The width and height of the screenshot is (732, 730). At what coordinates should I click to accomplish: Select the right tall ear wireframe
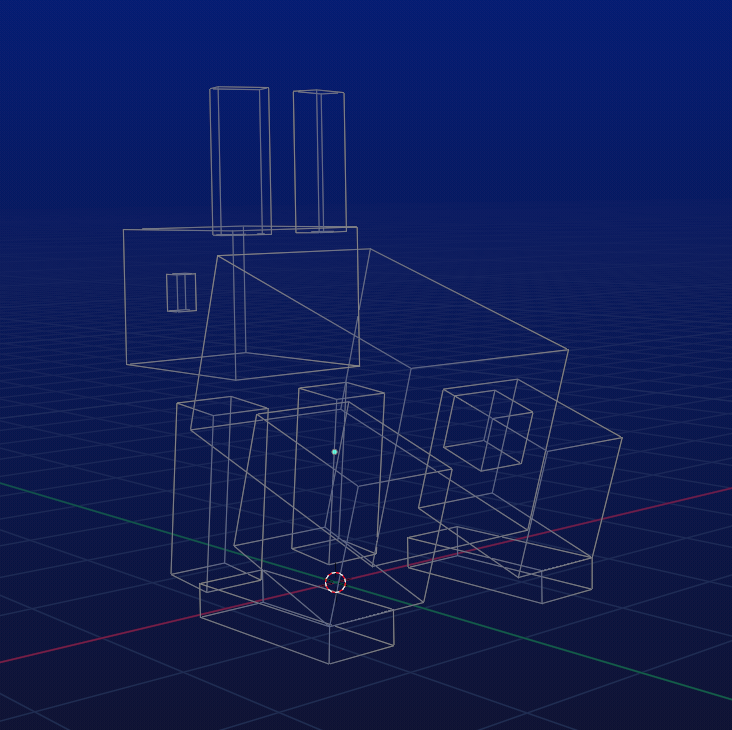click(320, 161)
